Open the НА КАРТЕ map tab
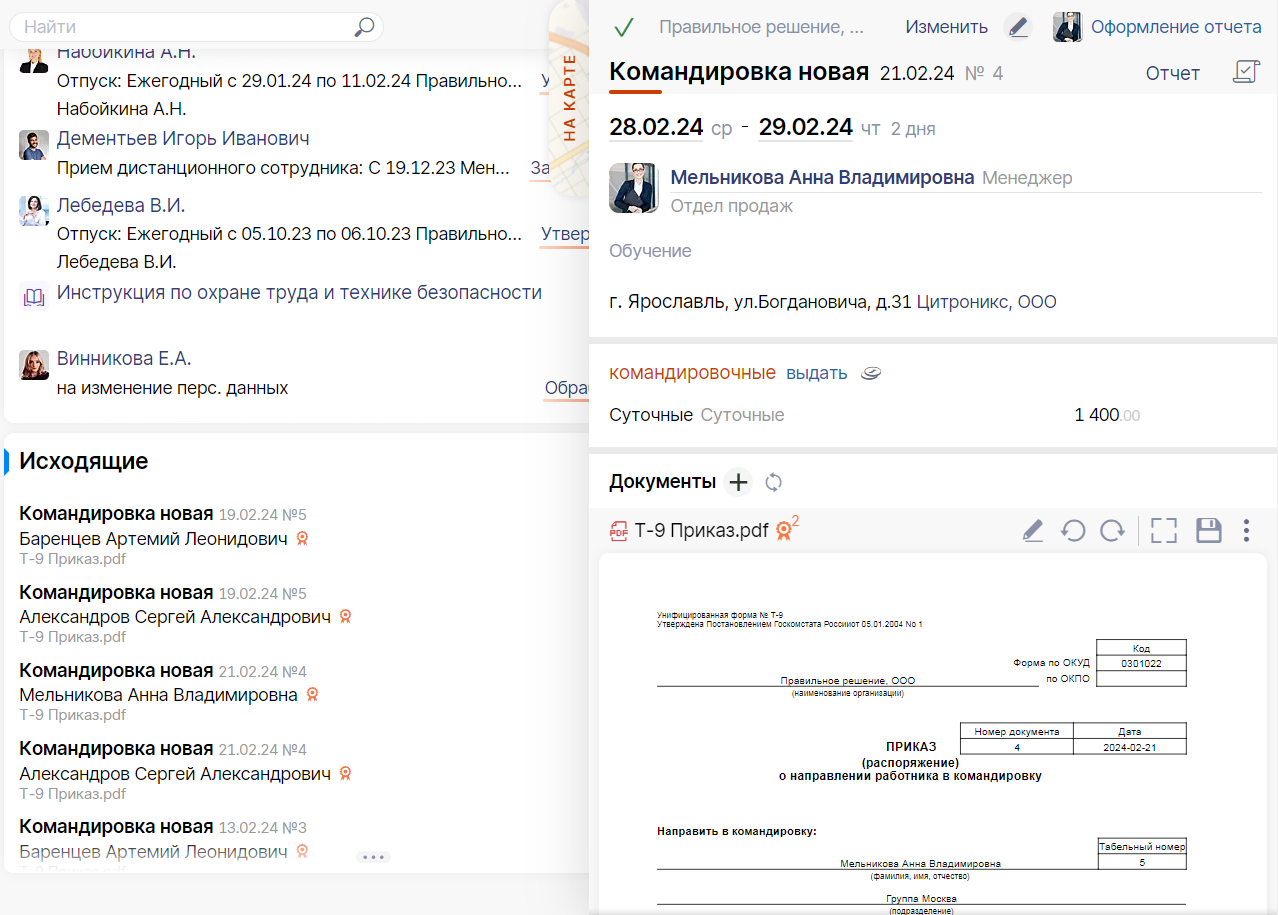This screenshot has height=915, width=1278. pyautogui.click(x=569, y=97)
